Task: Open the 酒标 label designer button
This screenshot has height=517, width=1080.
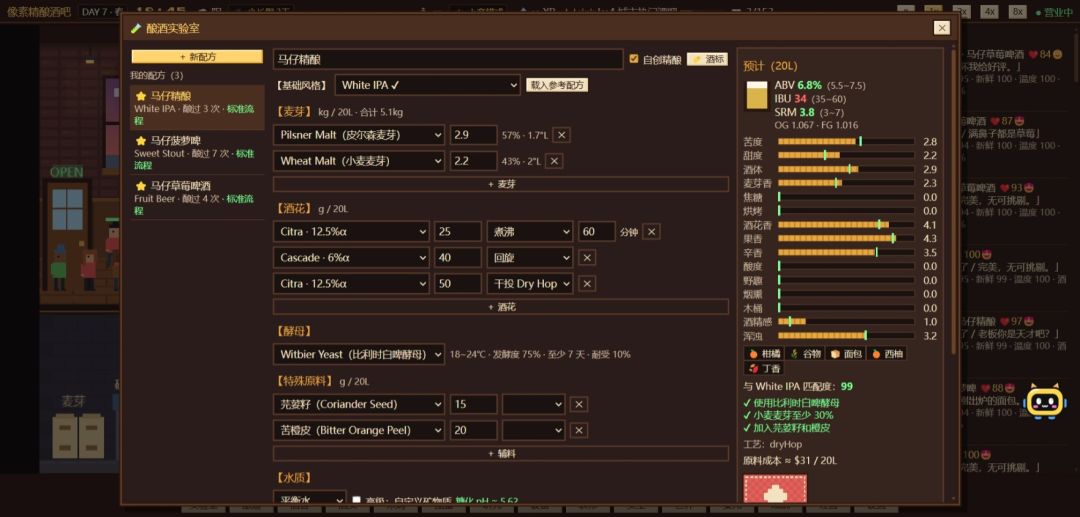Action: [707, 60]
